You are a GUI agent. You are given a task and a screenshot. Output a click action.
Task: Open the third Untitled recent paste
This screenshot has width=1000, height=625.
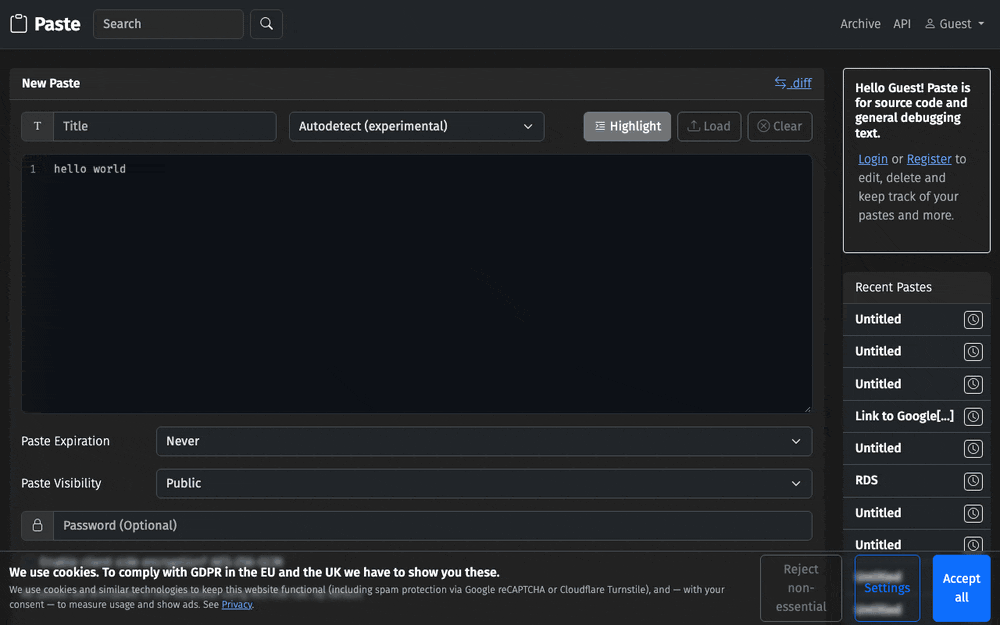[x=878, y=384]
